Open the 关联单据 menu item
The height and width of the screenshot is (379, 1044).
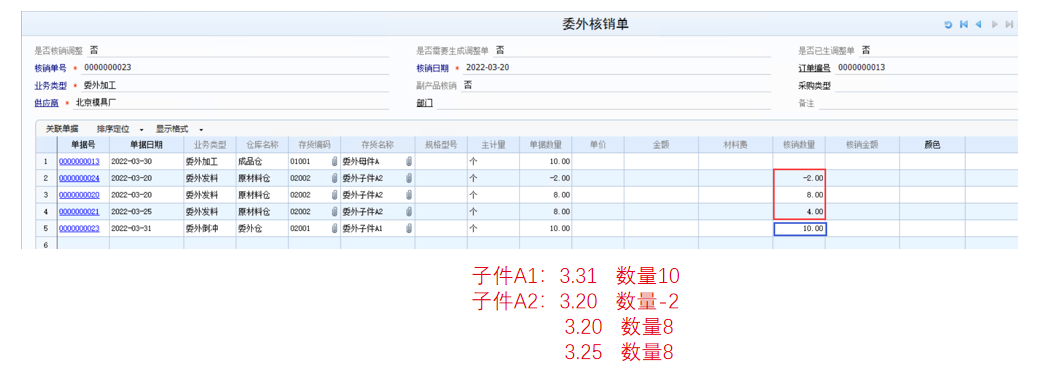tap(62, 129)
